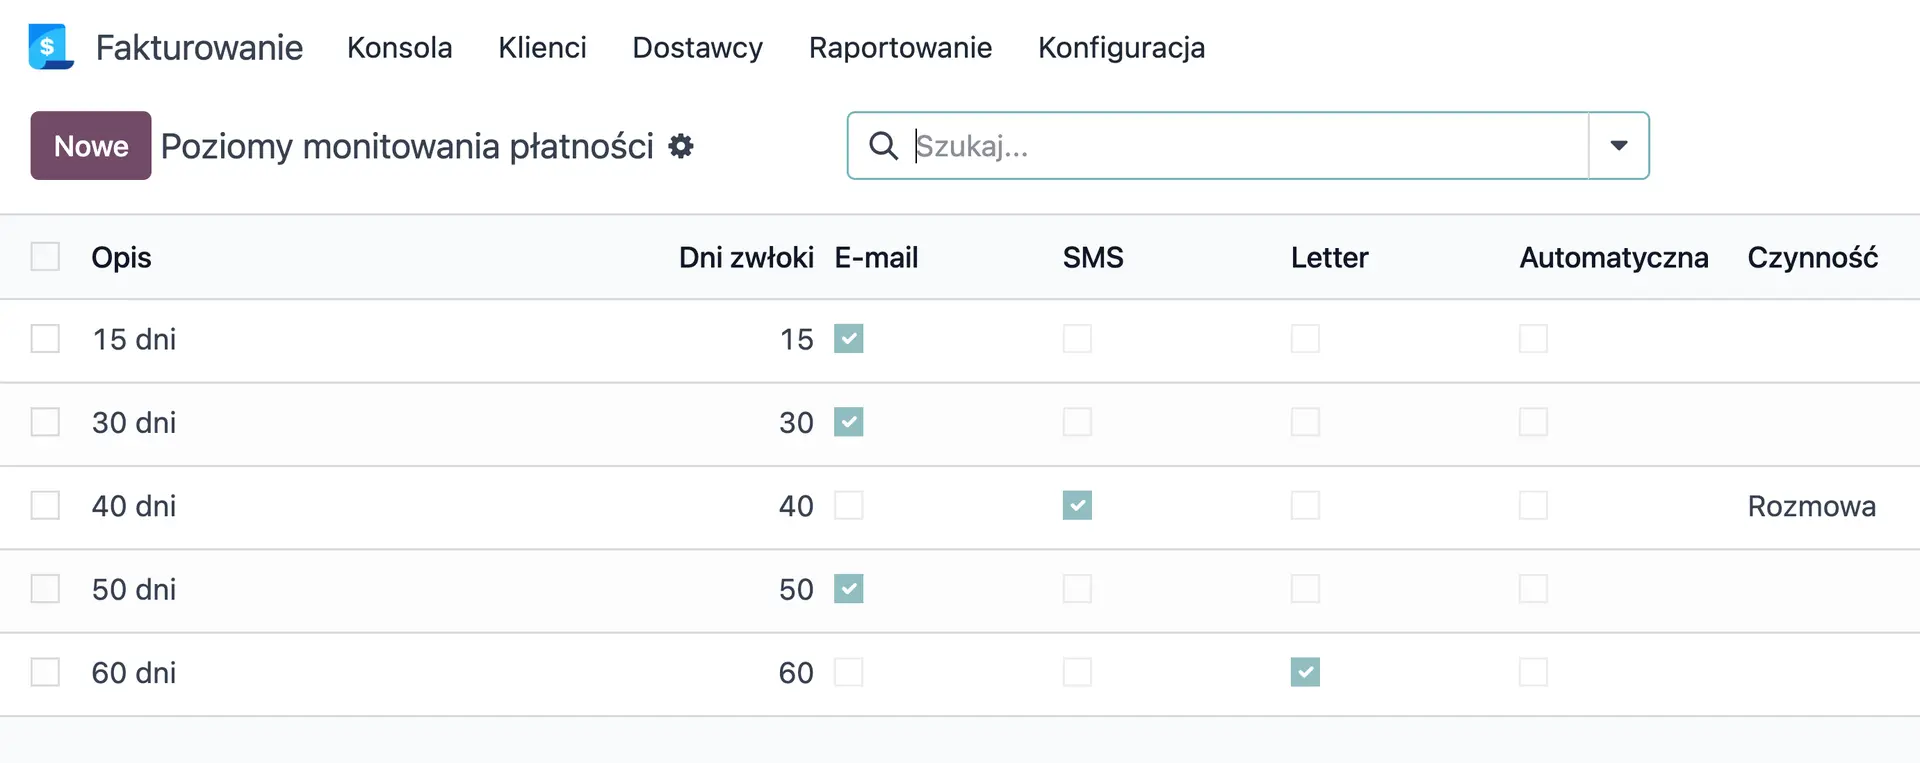Open the Konsola menu
Image resolution: width=1920 pixels, height=763 pixels.
point(399,47)
